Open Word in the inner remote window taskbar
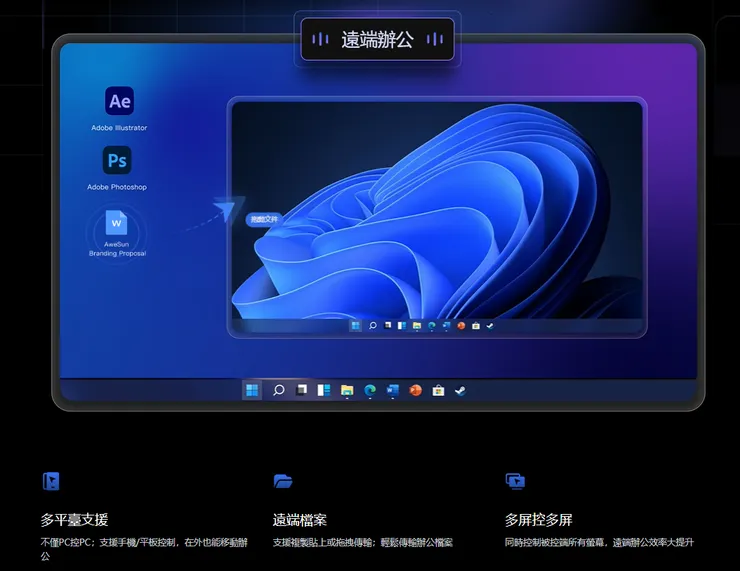Screen dimensions: 740x571 (x=446, y=325)
